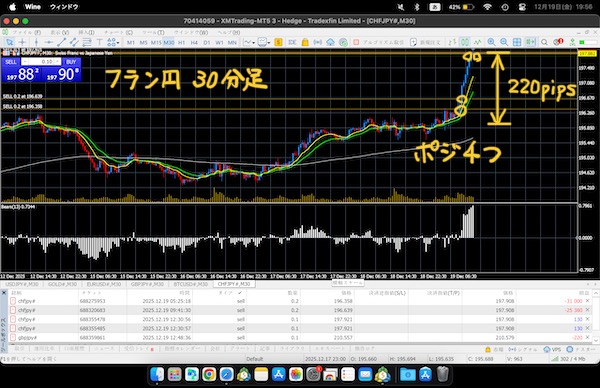Select the trendline drawing tool
This screenshot has width=600, height=388.
(62, 42)
